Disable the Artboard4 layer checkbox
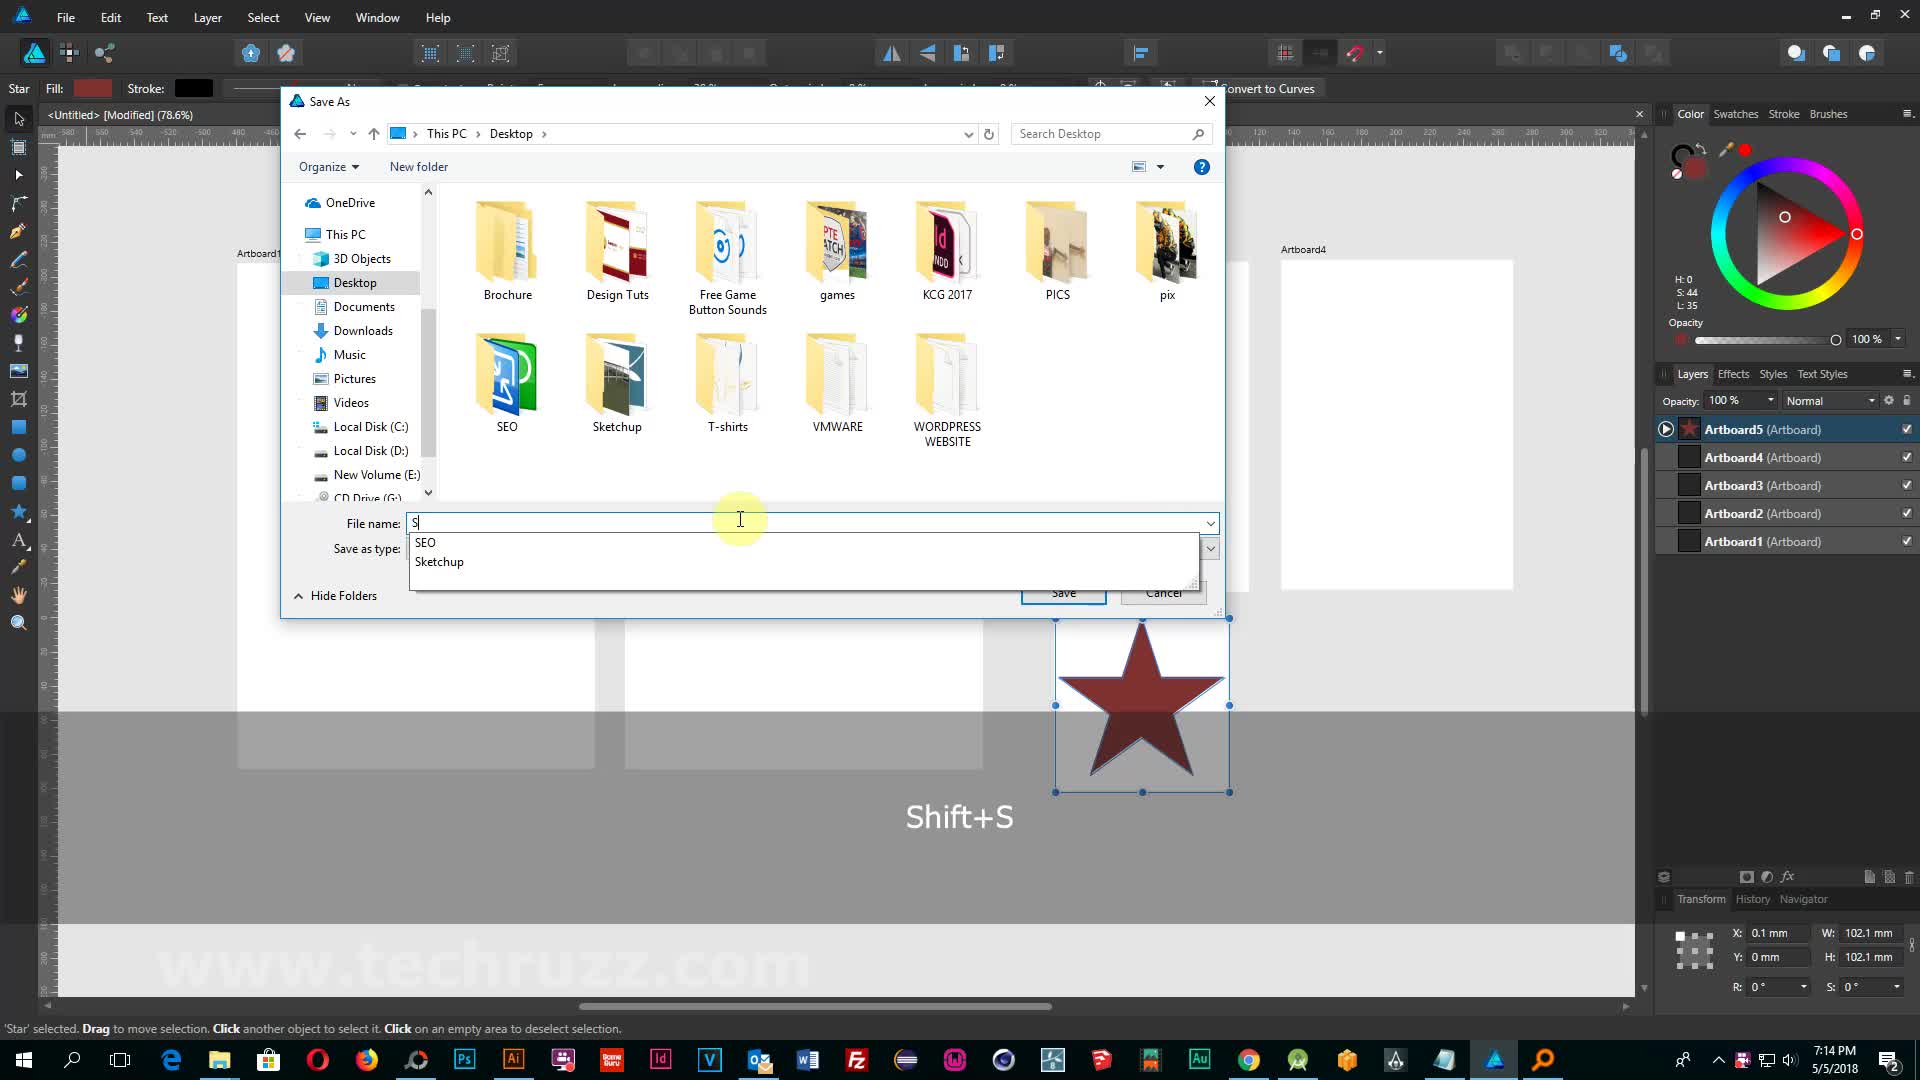This screenshot has height=1080, width=1920. (x=1907, y=457)
